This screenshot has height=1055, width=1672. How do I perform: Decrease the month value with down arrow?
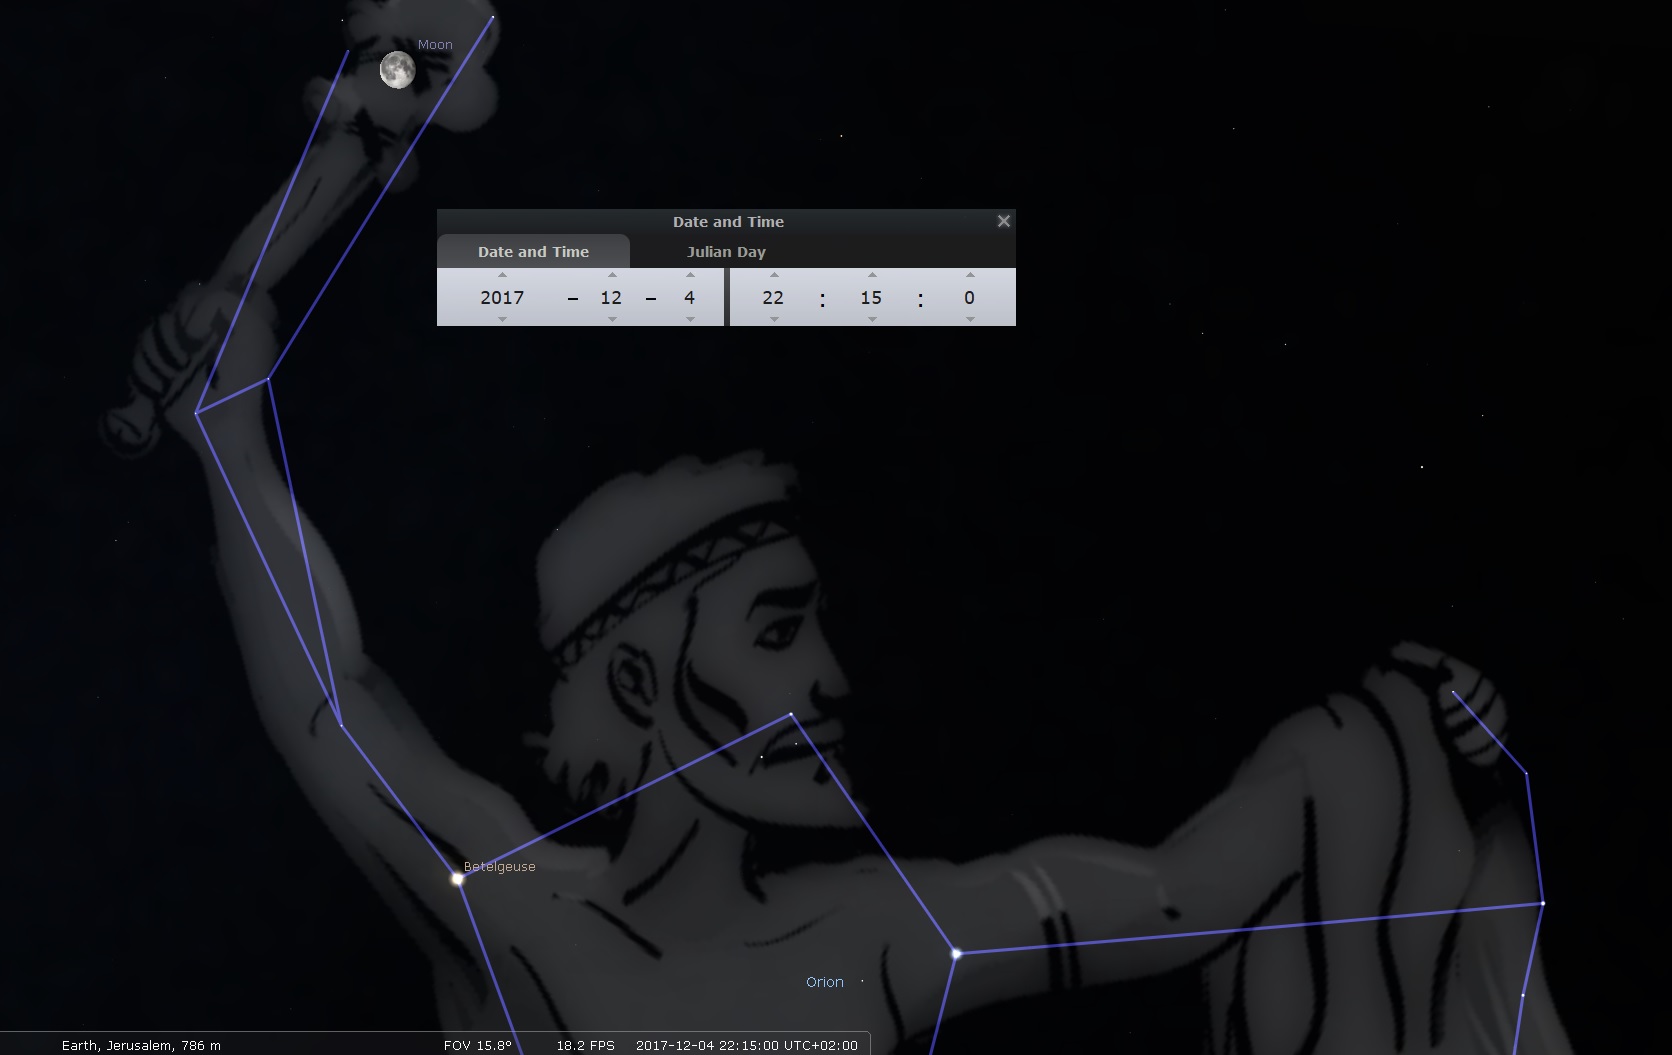(612, 319)
